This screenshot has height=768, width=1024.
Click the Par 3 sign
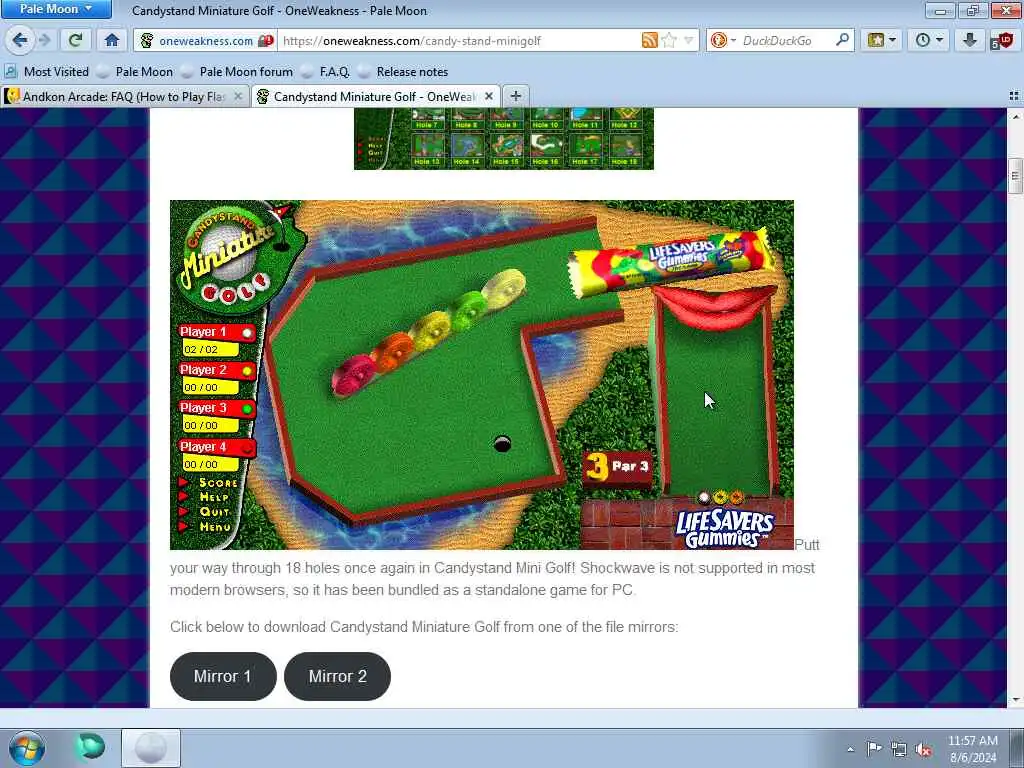point(618,468)
